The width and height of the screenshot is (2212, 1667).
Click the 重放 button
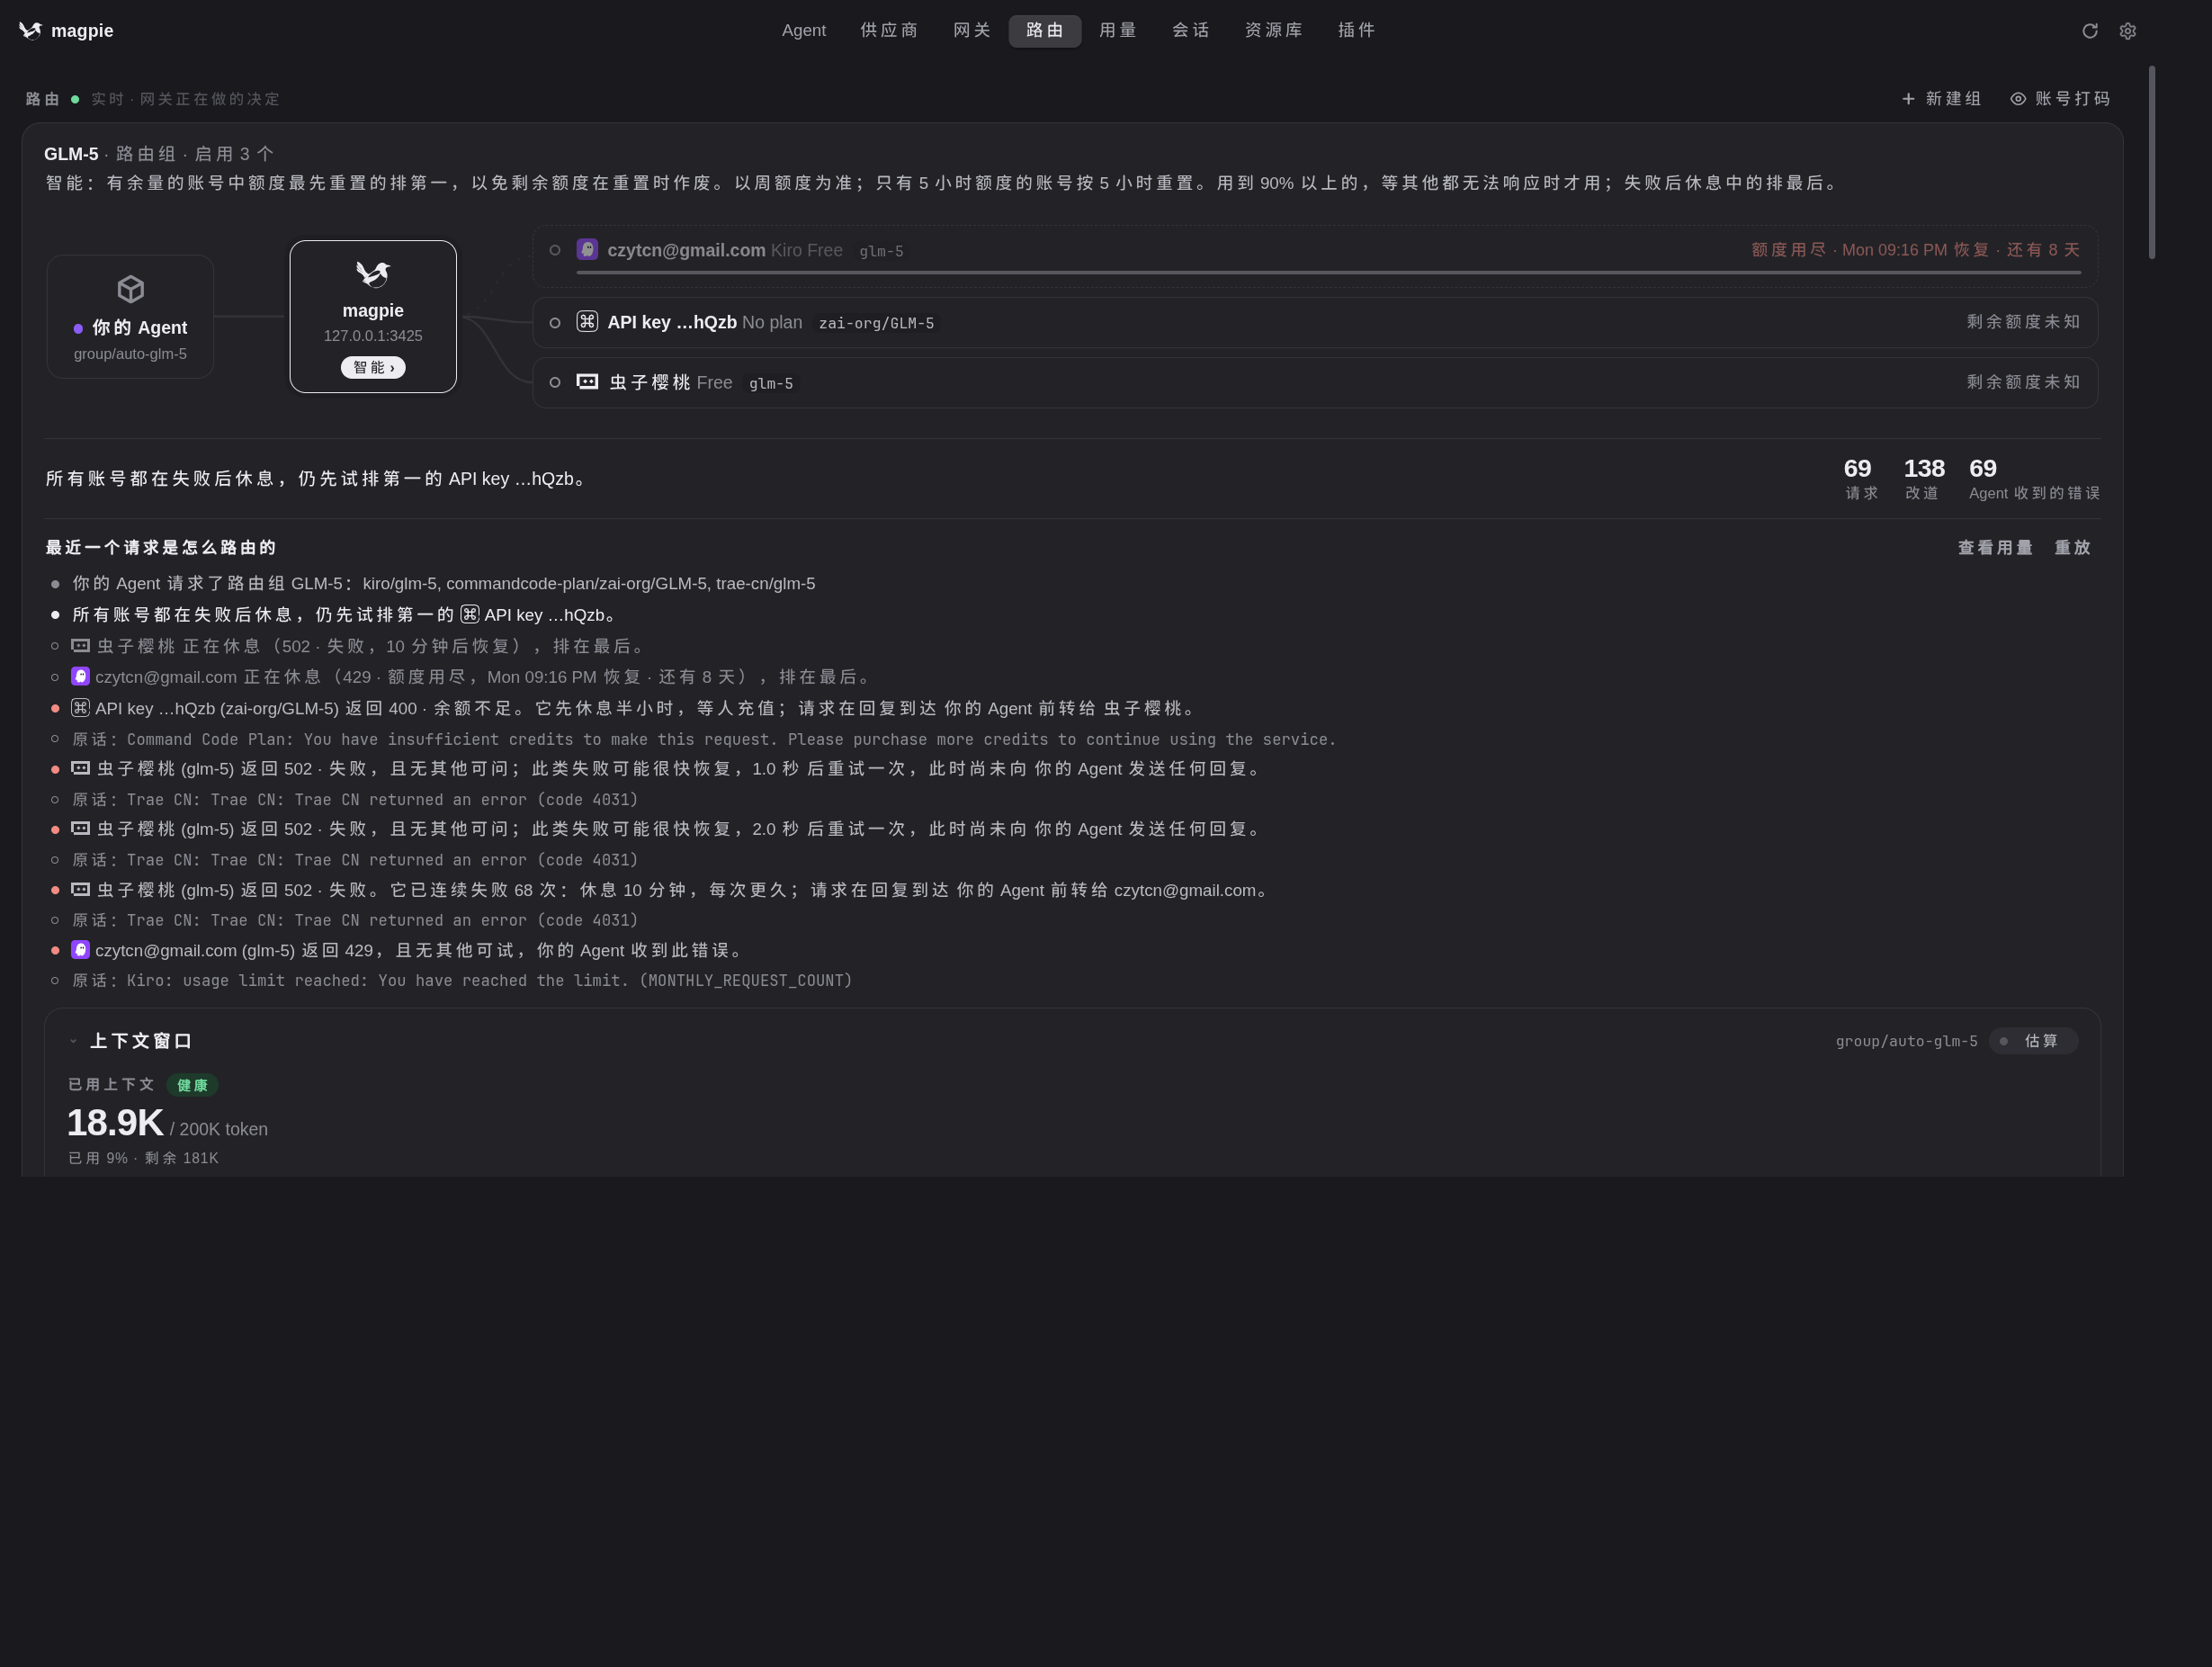pyautogui.click(x=2072, y=547)
